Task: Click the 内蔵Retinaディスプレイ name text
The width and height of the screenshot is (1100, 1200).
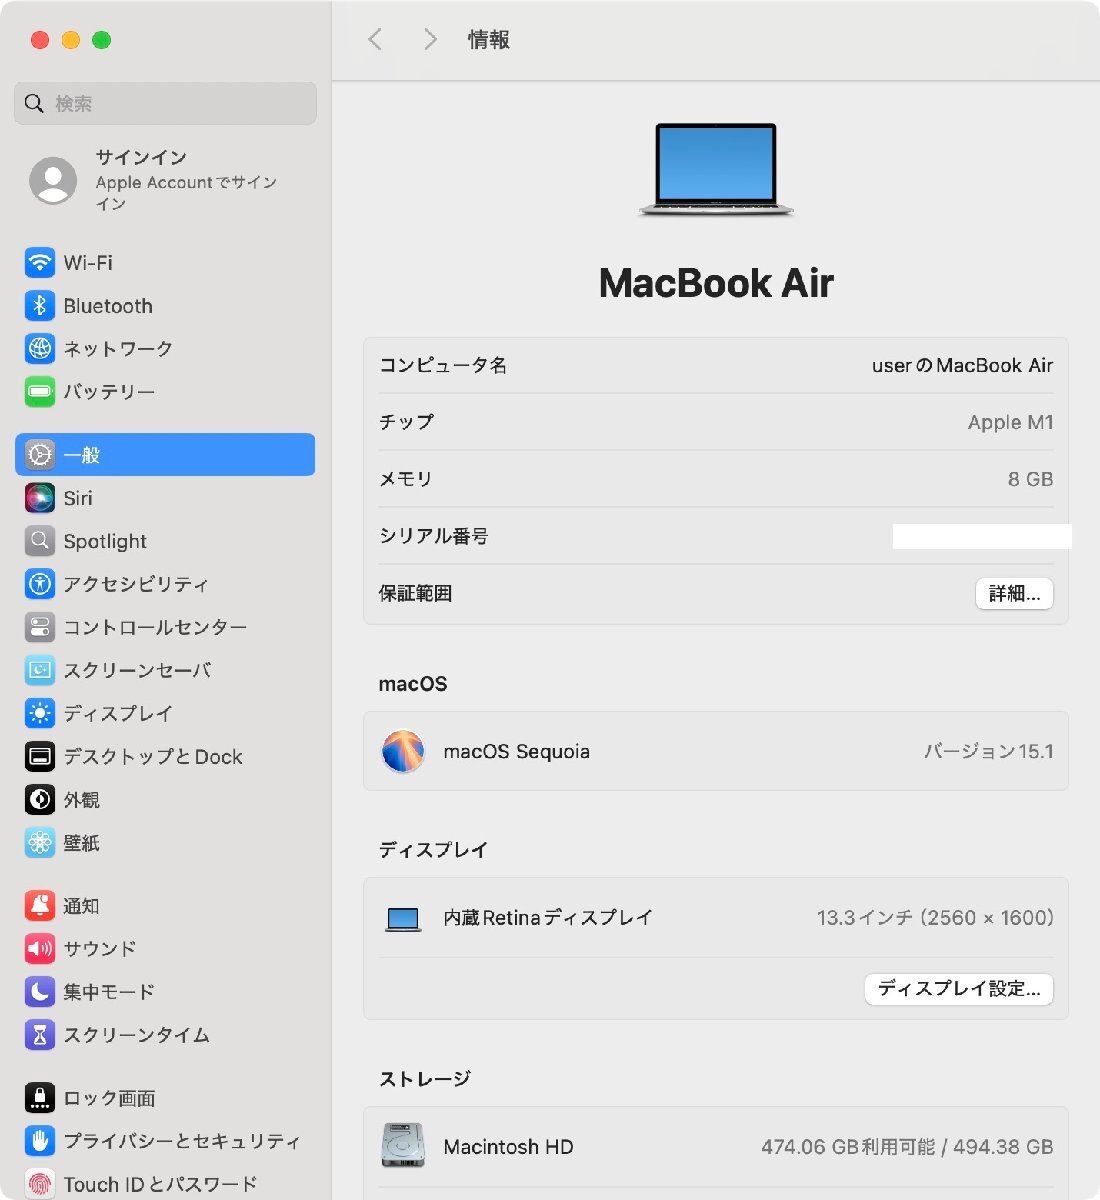Action: (549, 918)
